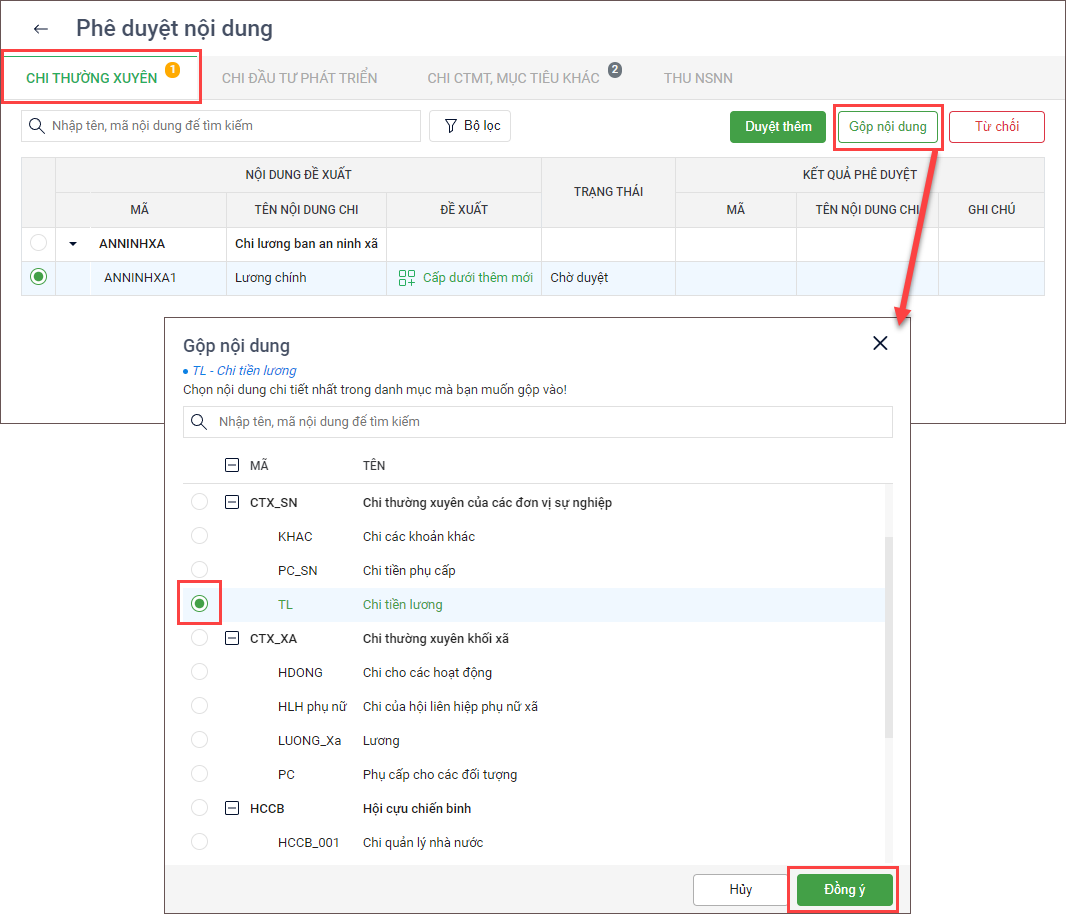Click the Cấp dưới thêm mới icon
The width and height of the screenshot is (1066, 914).
[x=407, y=278]
